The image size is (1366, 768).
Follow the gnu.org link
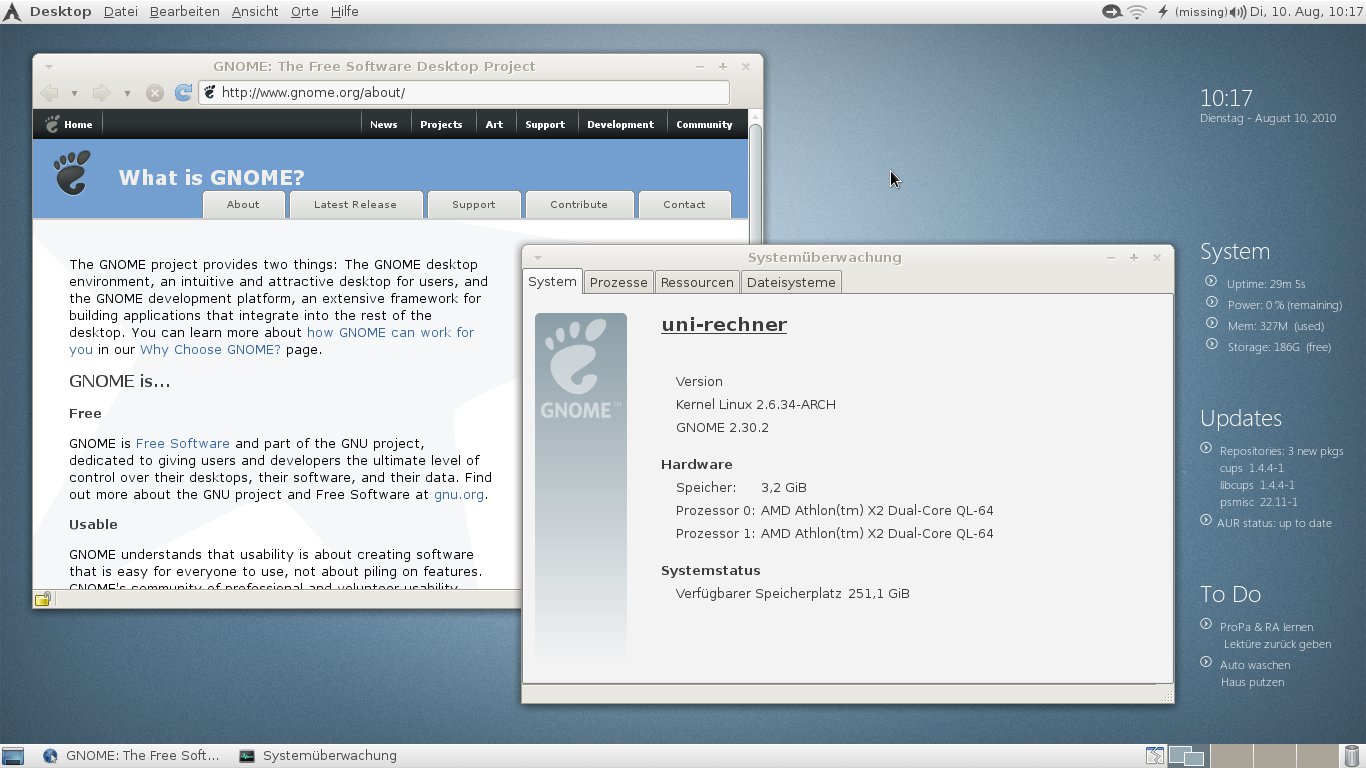click(459, 495)
